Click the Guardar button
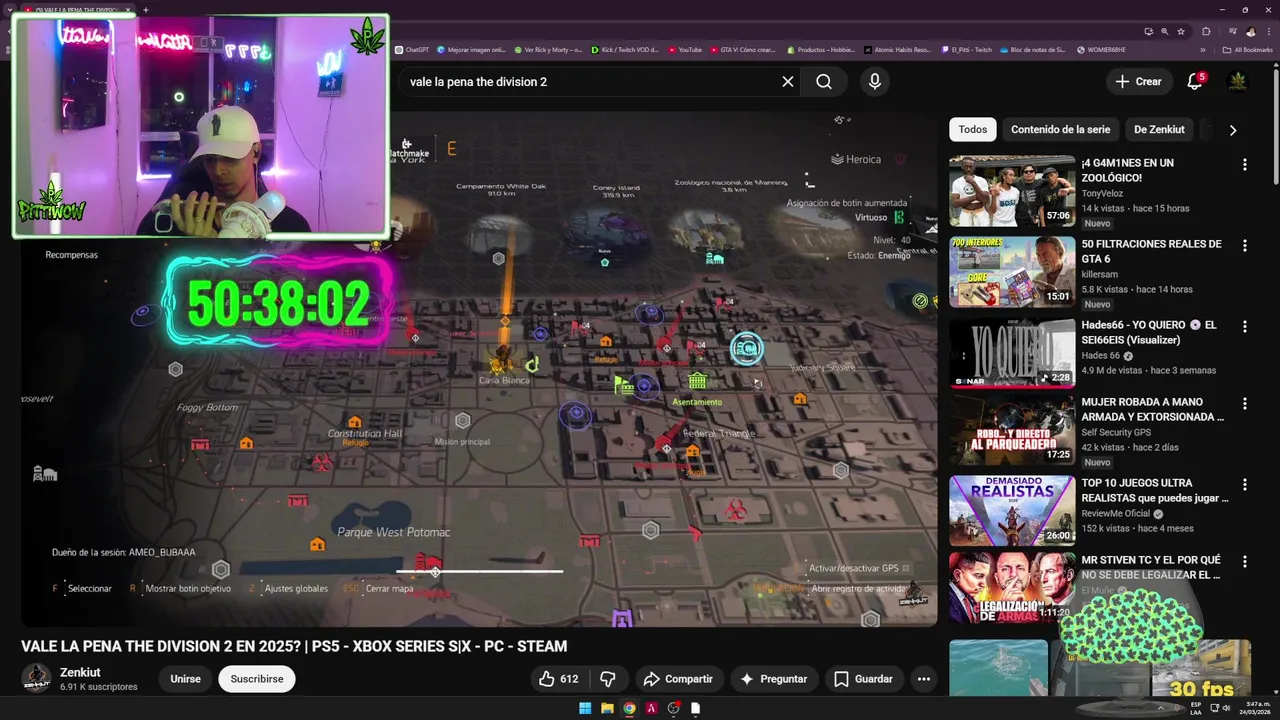This screenshot has width=1280, height=720. 863,679
